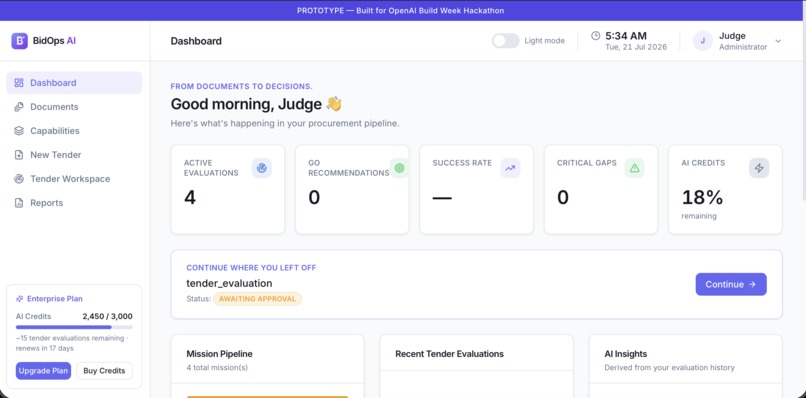The width and height of the screenshot is (806, 398).
Task: Click the Critical Gaps warning triangle icon
Action: pyautogui.click(x=634, y=168)
